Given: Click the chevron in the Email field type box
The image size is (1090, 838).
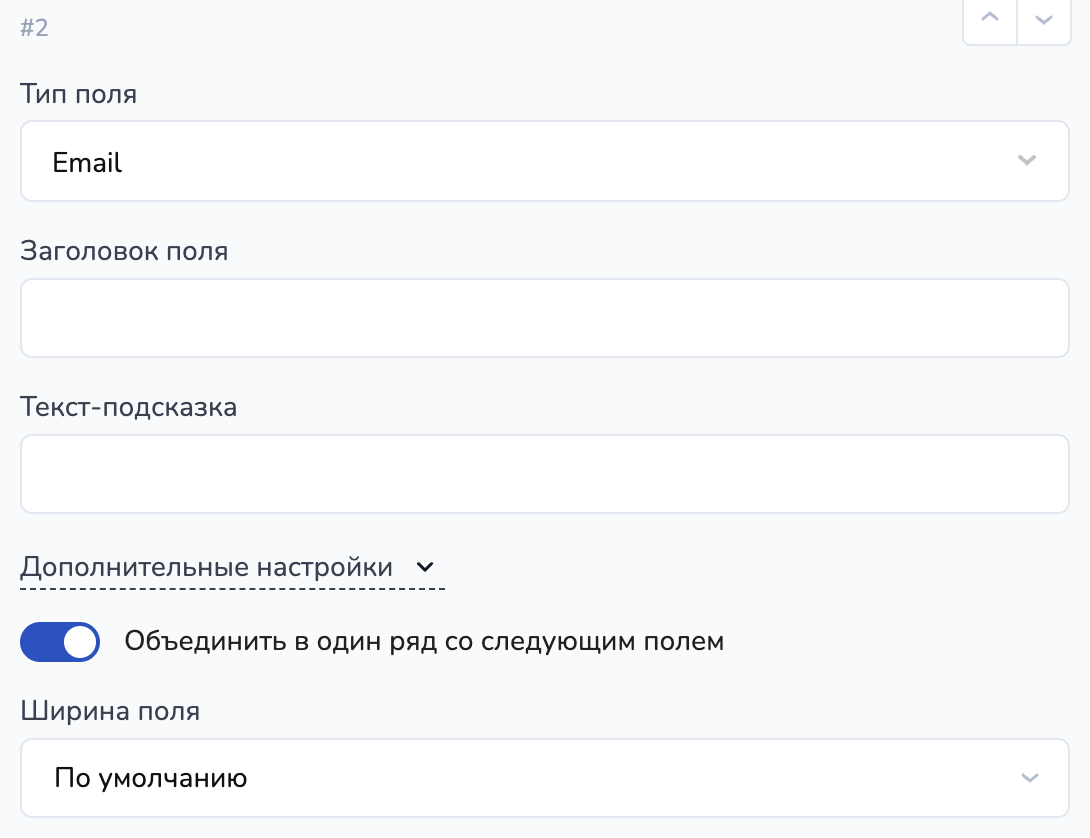Looking at the screenshot, I should tap(1027, 161).
